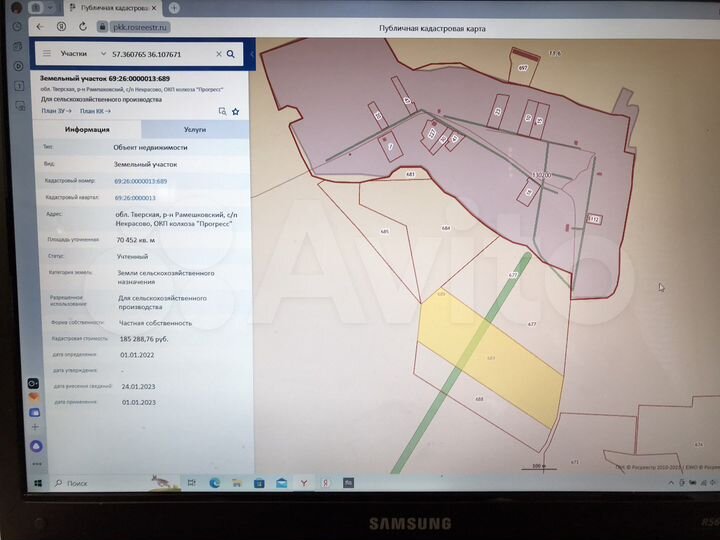
Task: Collapse the left info panel chevron
Action: click(x=251, y=54)
